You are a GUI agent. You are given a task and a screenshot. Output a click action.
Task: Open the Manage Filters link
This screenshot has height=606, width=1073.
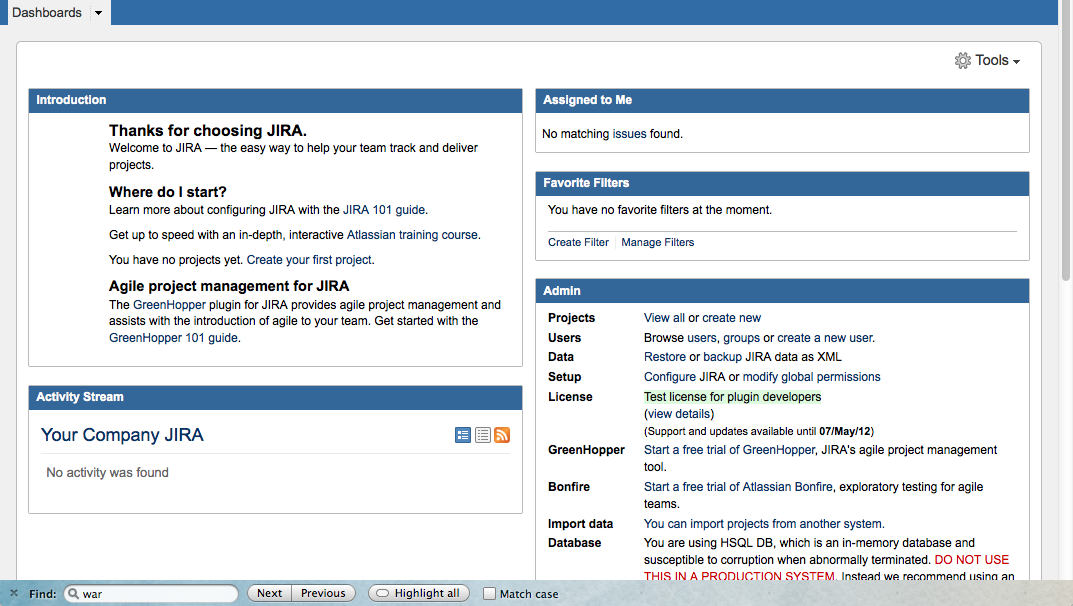(x=657, y=242)
